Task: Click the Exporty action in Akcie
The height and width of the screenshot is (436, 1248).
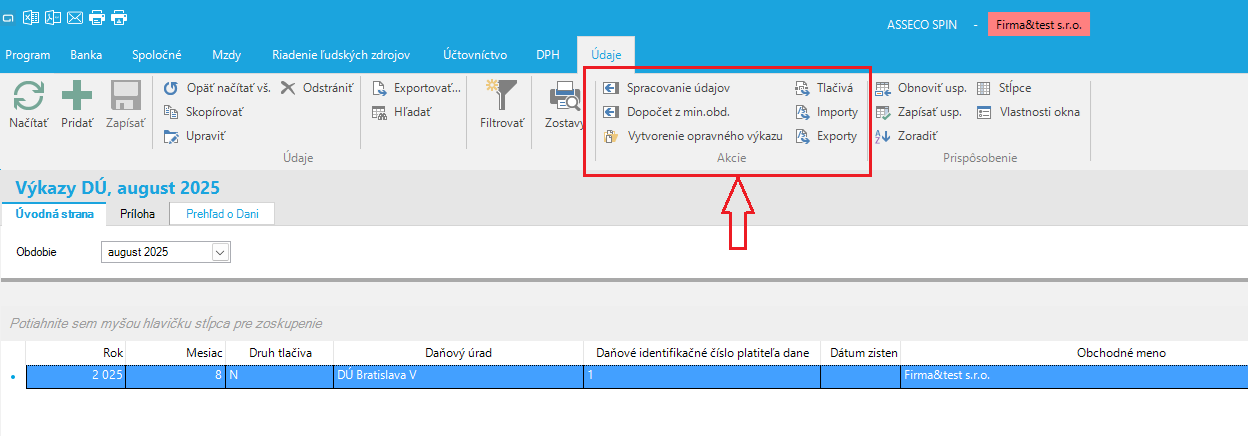Action: click(836, 136)
